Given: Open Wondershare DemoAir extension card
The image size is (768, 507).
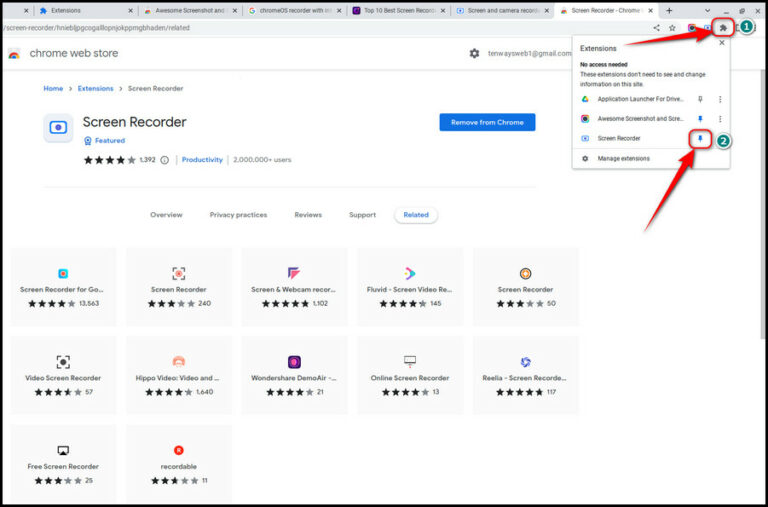Looking at the screenshot, I should 294,375.
